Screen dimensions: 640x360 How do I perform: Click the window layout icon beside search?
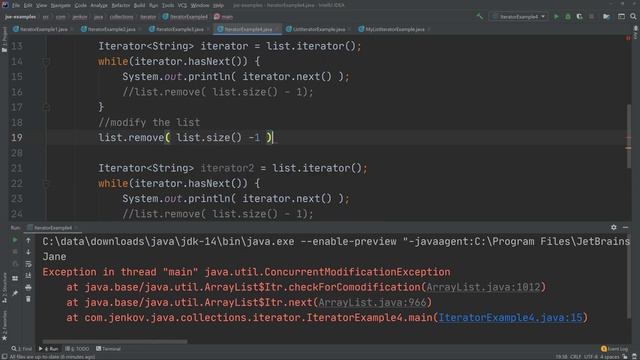click(x=621, y=17)
